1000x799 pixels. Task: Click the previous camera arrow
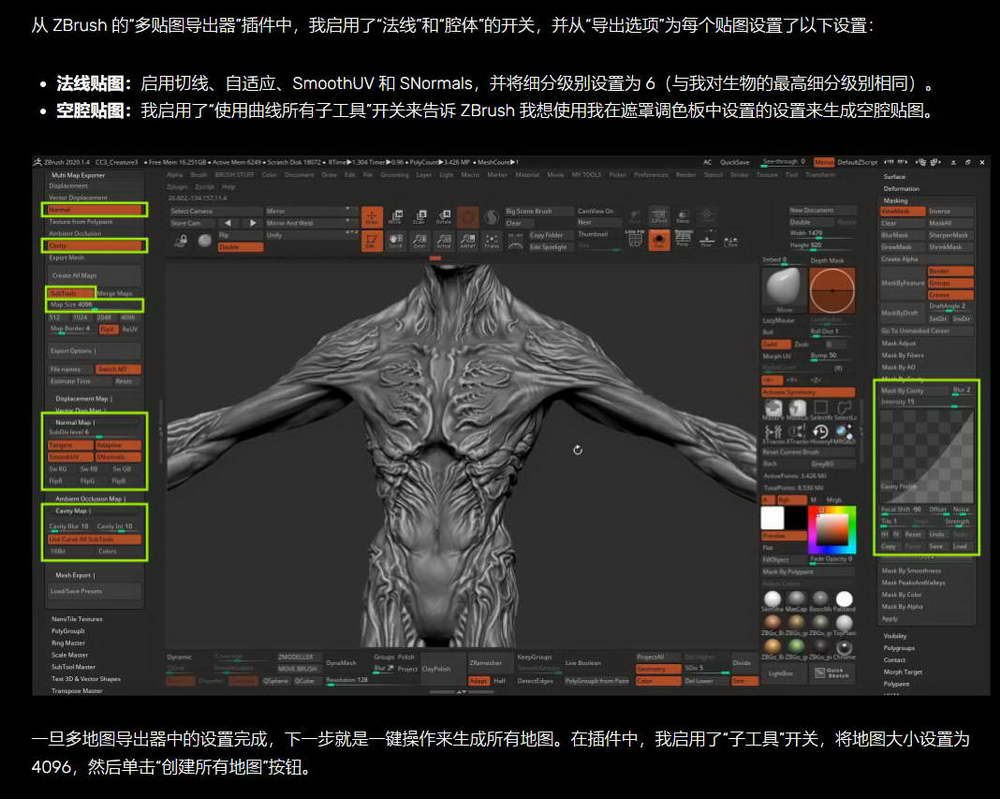click(228, 223)
